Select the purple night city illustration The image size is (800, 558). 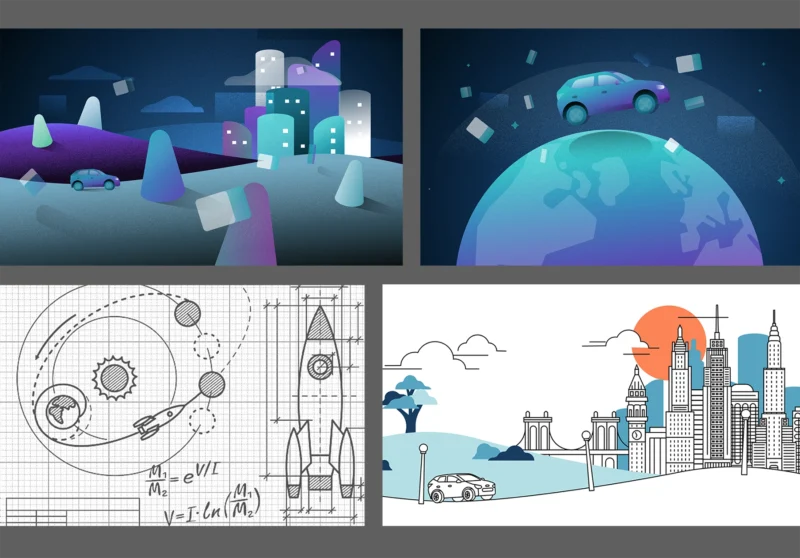click(200, 147)
